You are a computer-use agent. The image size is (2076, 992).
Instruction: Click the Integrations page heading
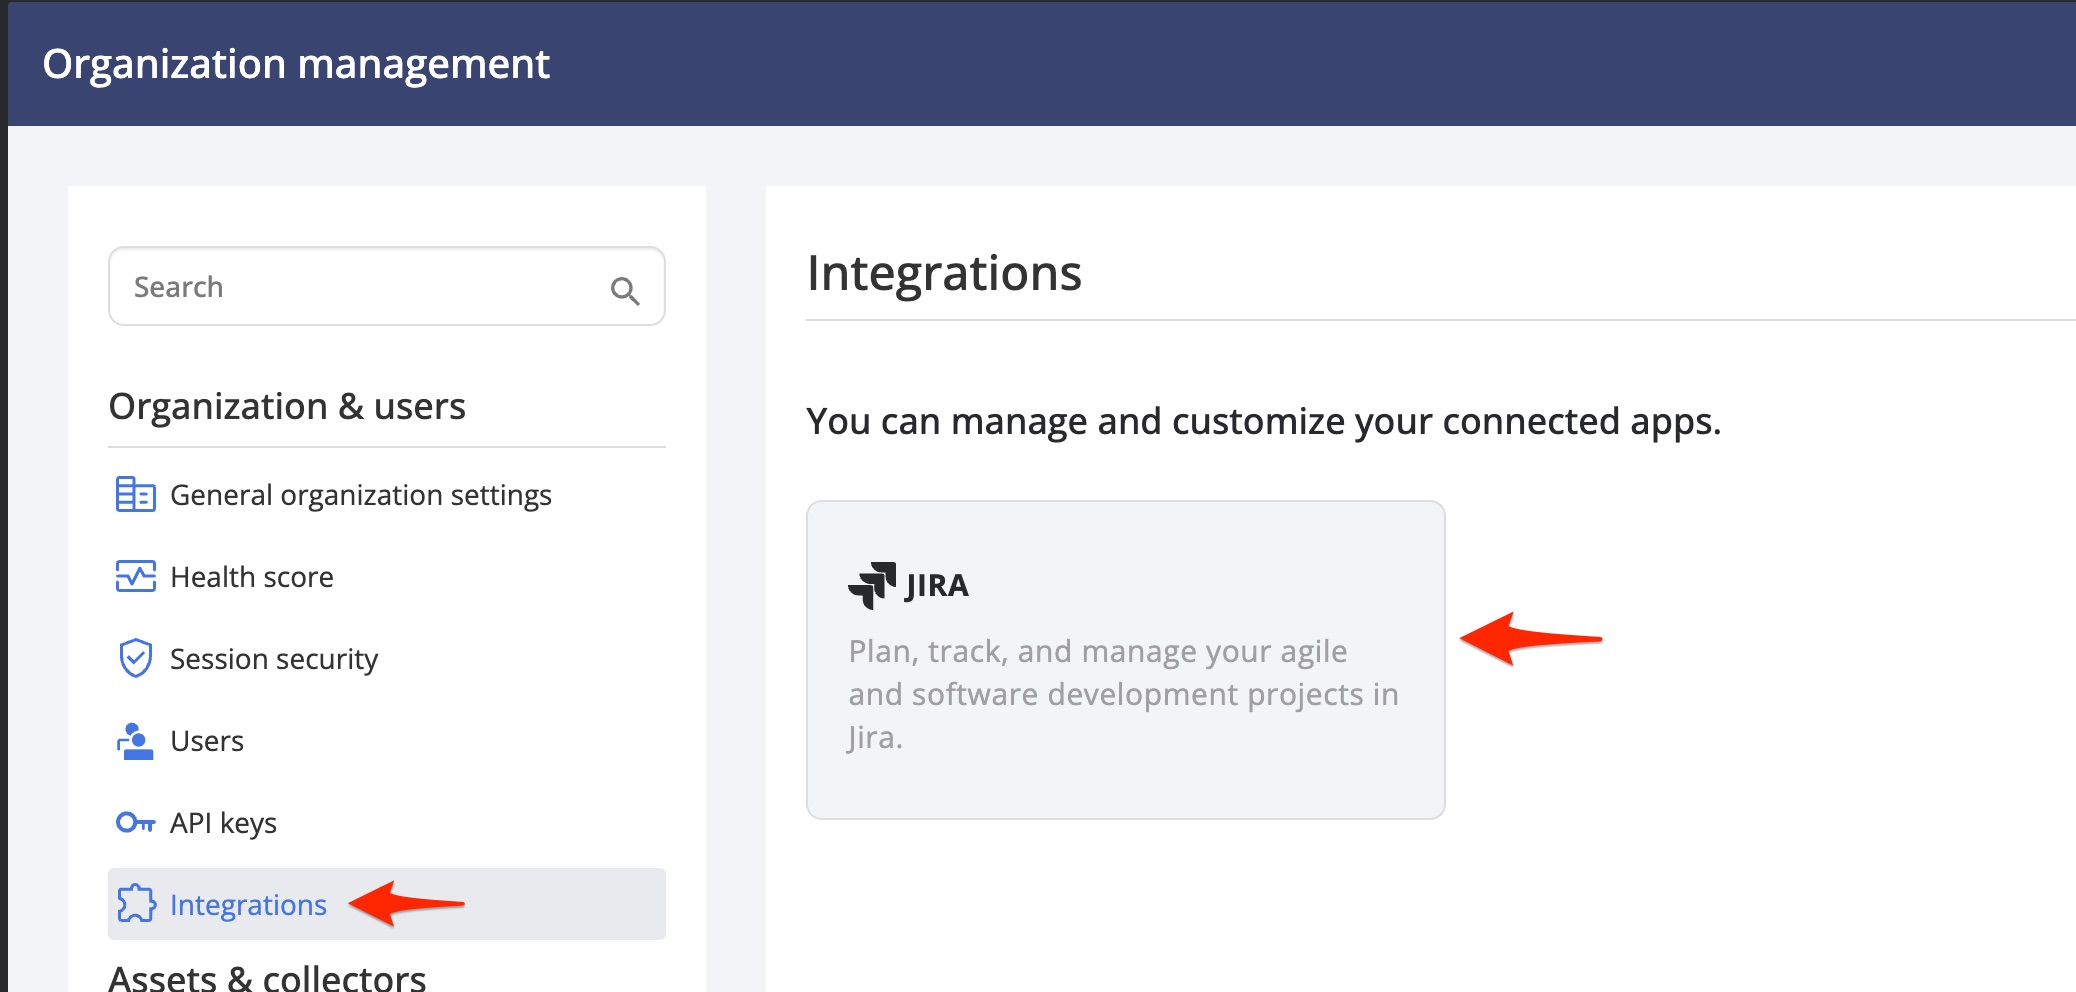pos(944,274)
